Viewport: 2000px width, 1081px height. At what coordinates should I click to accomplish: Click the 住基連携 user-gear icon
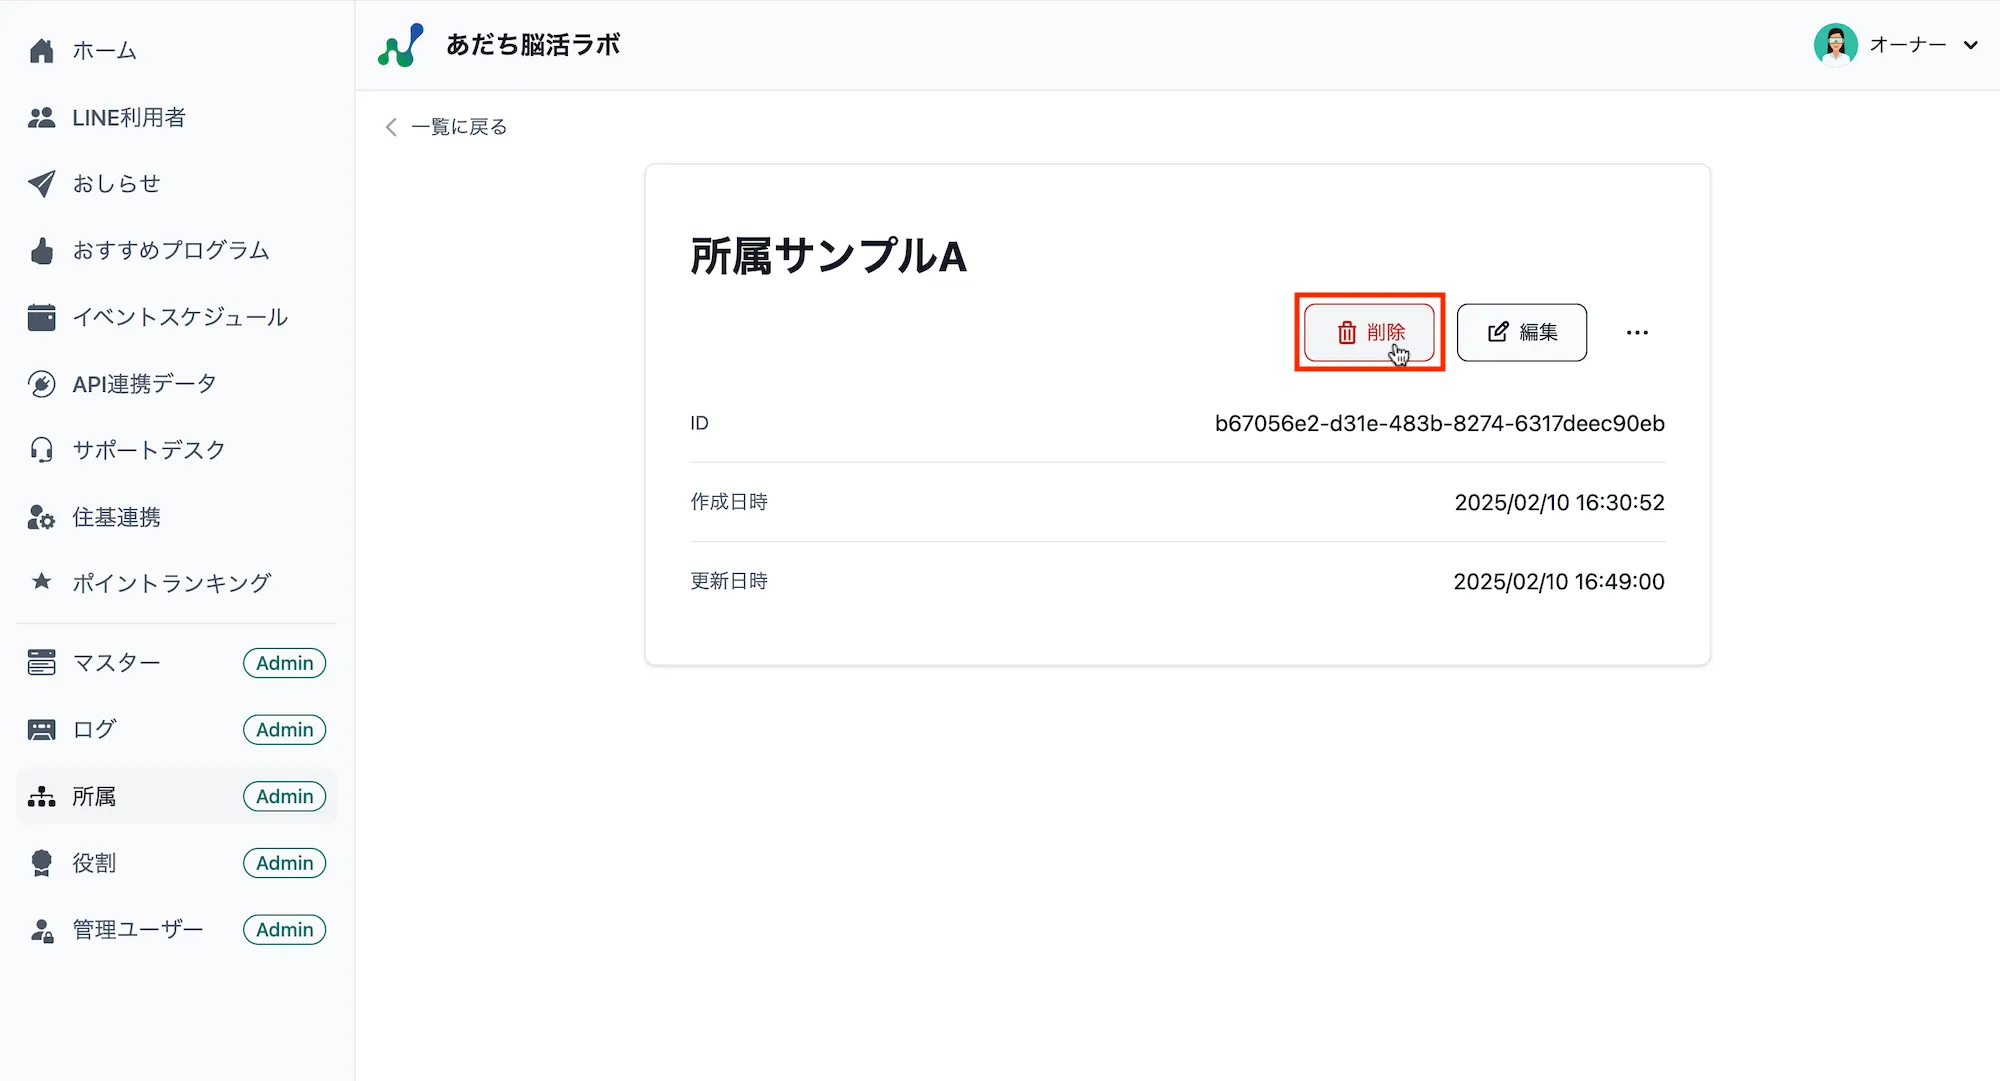tap(41, 517)
